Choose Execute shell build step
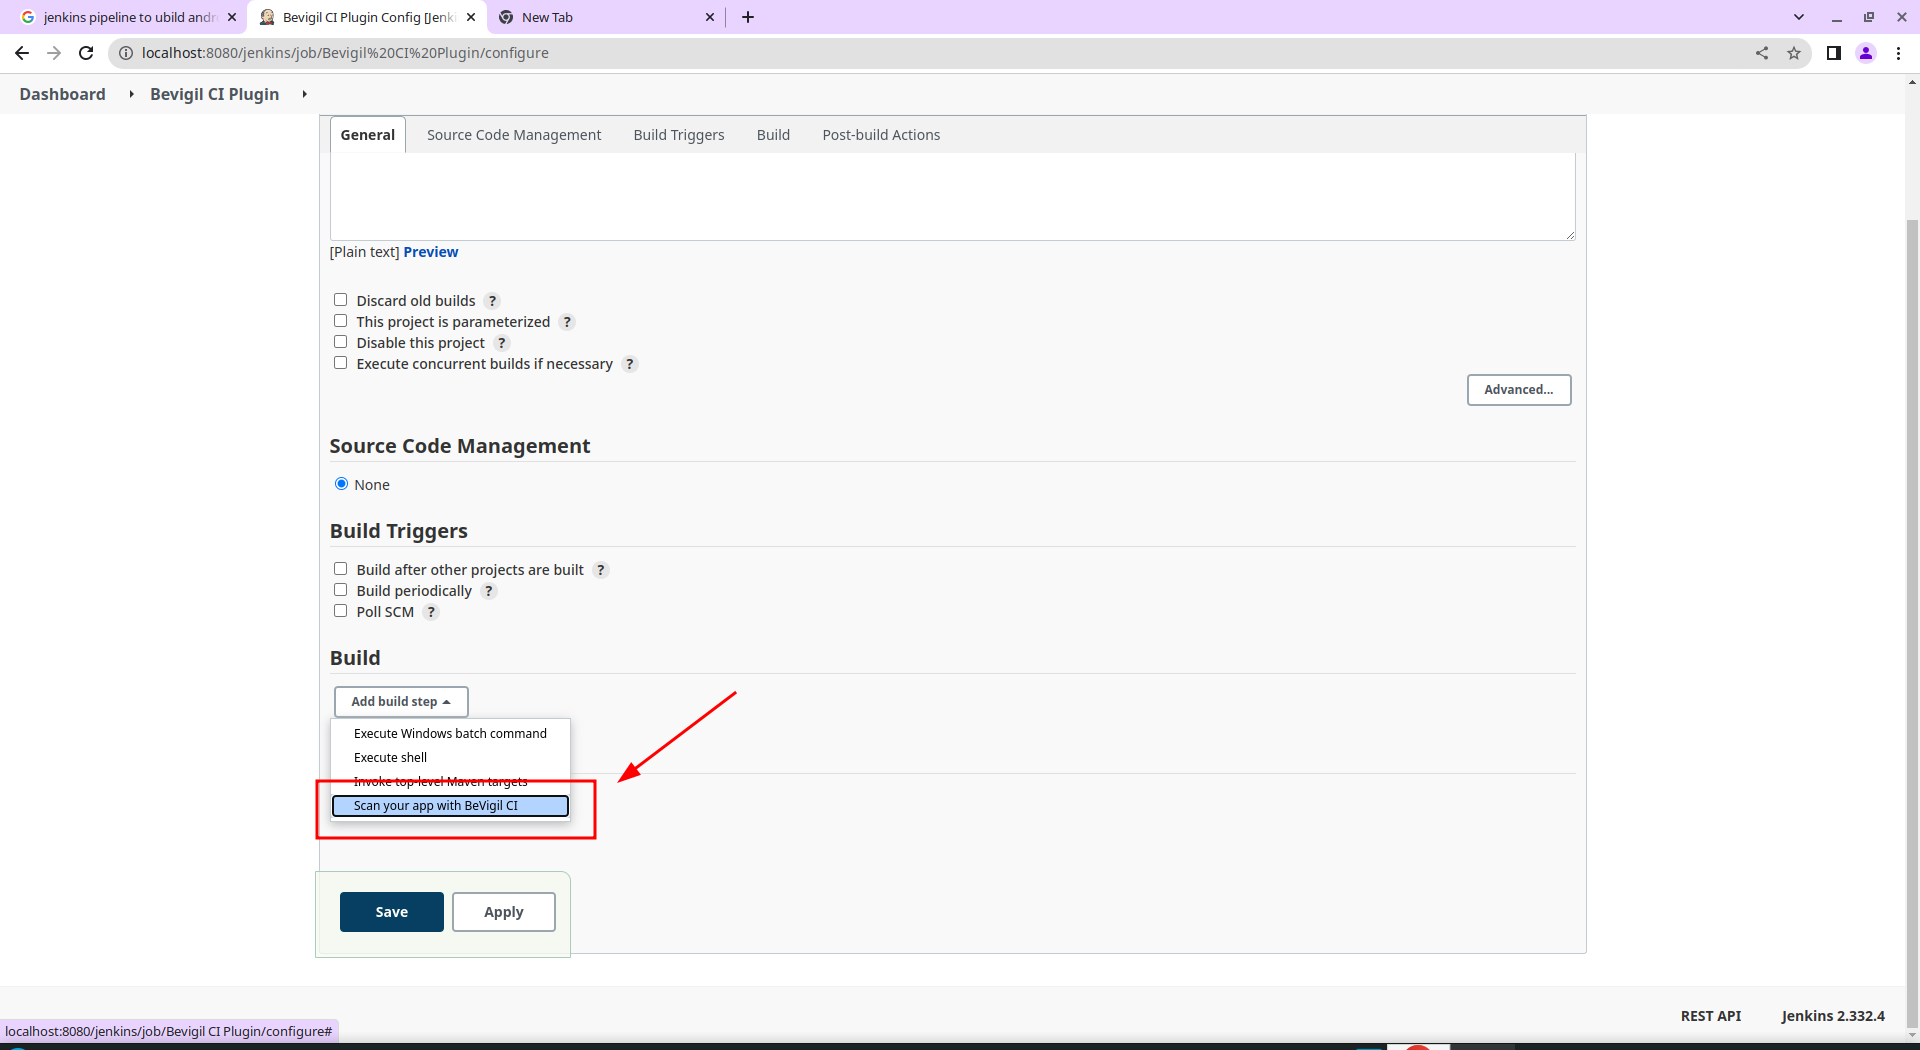This screenshot has height=1050, width=1920. click(x=450, y=758)
